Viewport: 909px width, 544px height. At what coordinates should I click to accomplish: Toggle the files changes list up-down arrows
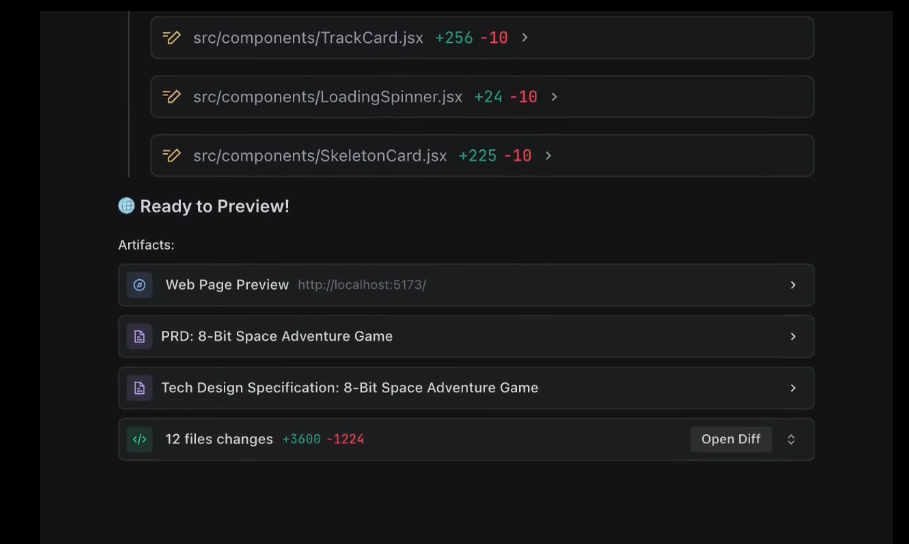791,440
